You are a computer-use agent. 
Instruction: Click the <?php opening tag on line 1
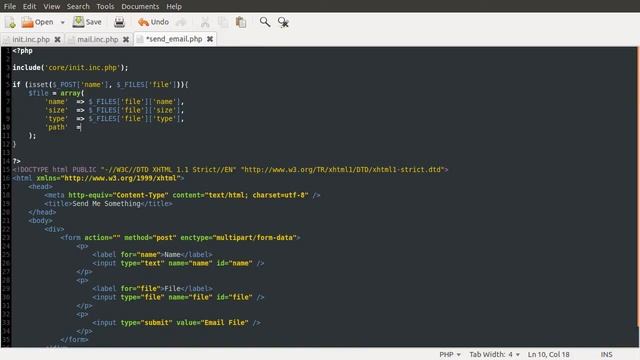[x=22, y=51]
